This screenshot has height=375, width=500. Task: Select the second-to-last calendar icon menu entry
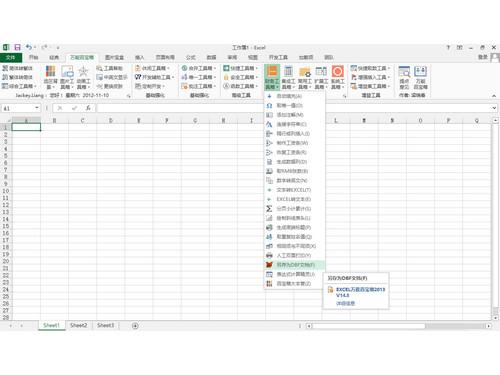point(294,274)
